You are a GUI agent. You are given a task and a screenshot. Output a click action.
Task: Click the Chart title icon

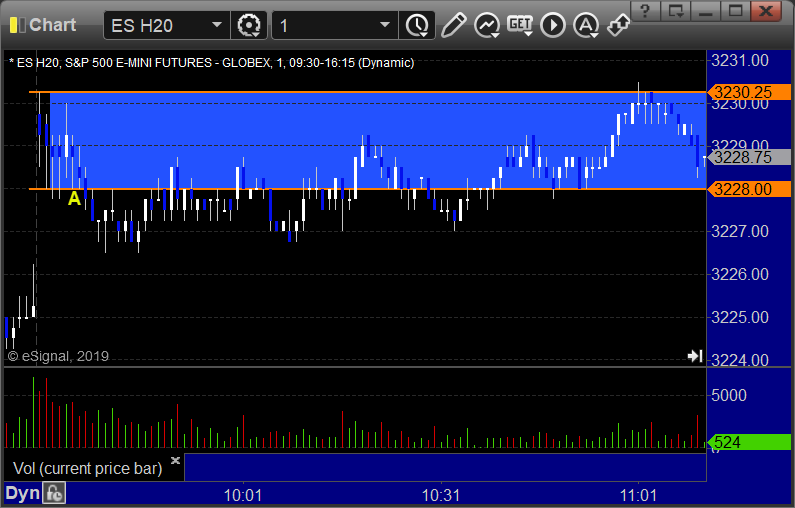tap(17, 25)
